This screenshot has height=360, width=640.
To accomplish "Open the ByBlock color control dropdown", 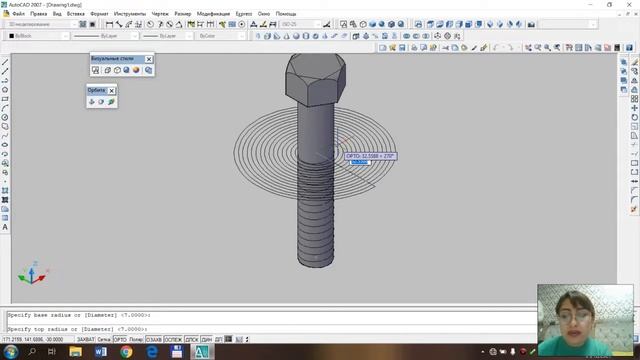I will [38, 36].
